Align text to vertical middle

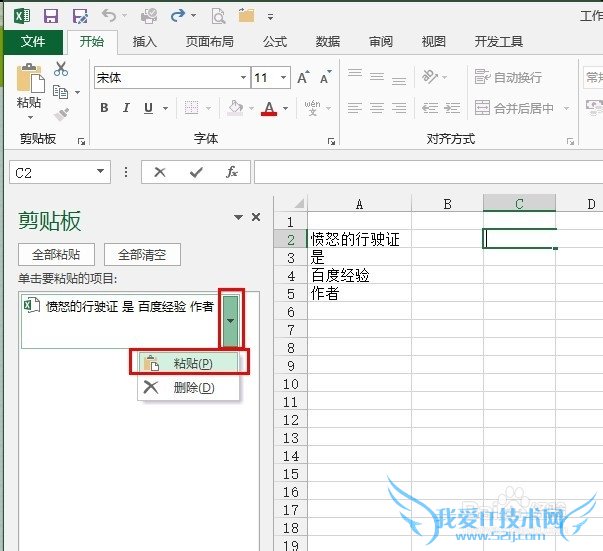pos(377,77)
